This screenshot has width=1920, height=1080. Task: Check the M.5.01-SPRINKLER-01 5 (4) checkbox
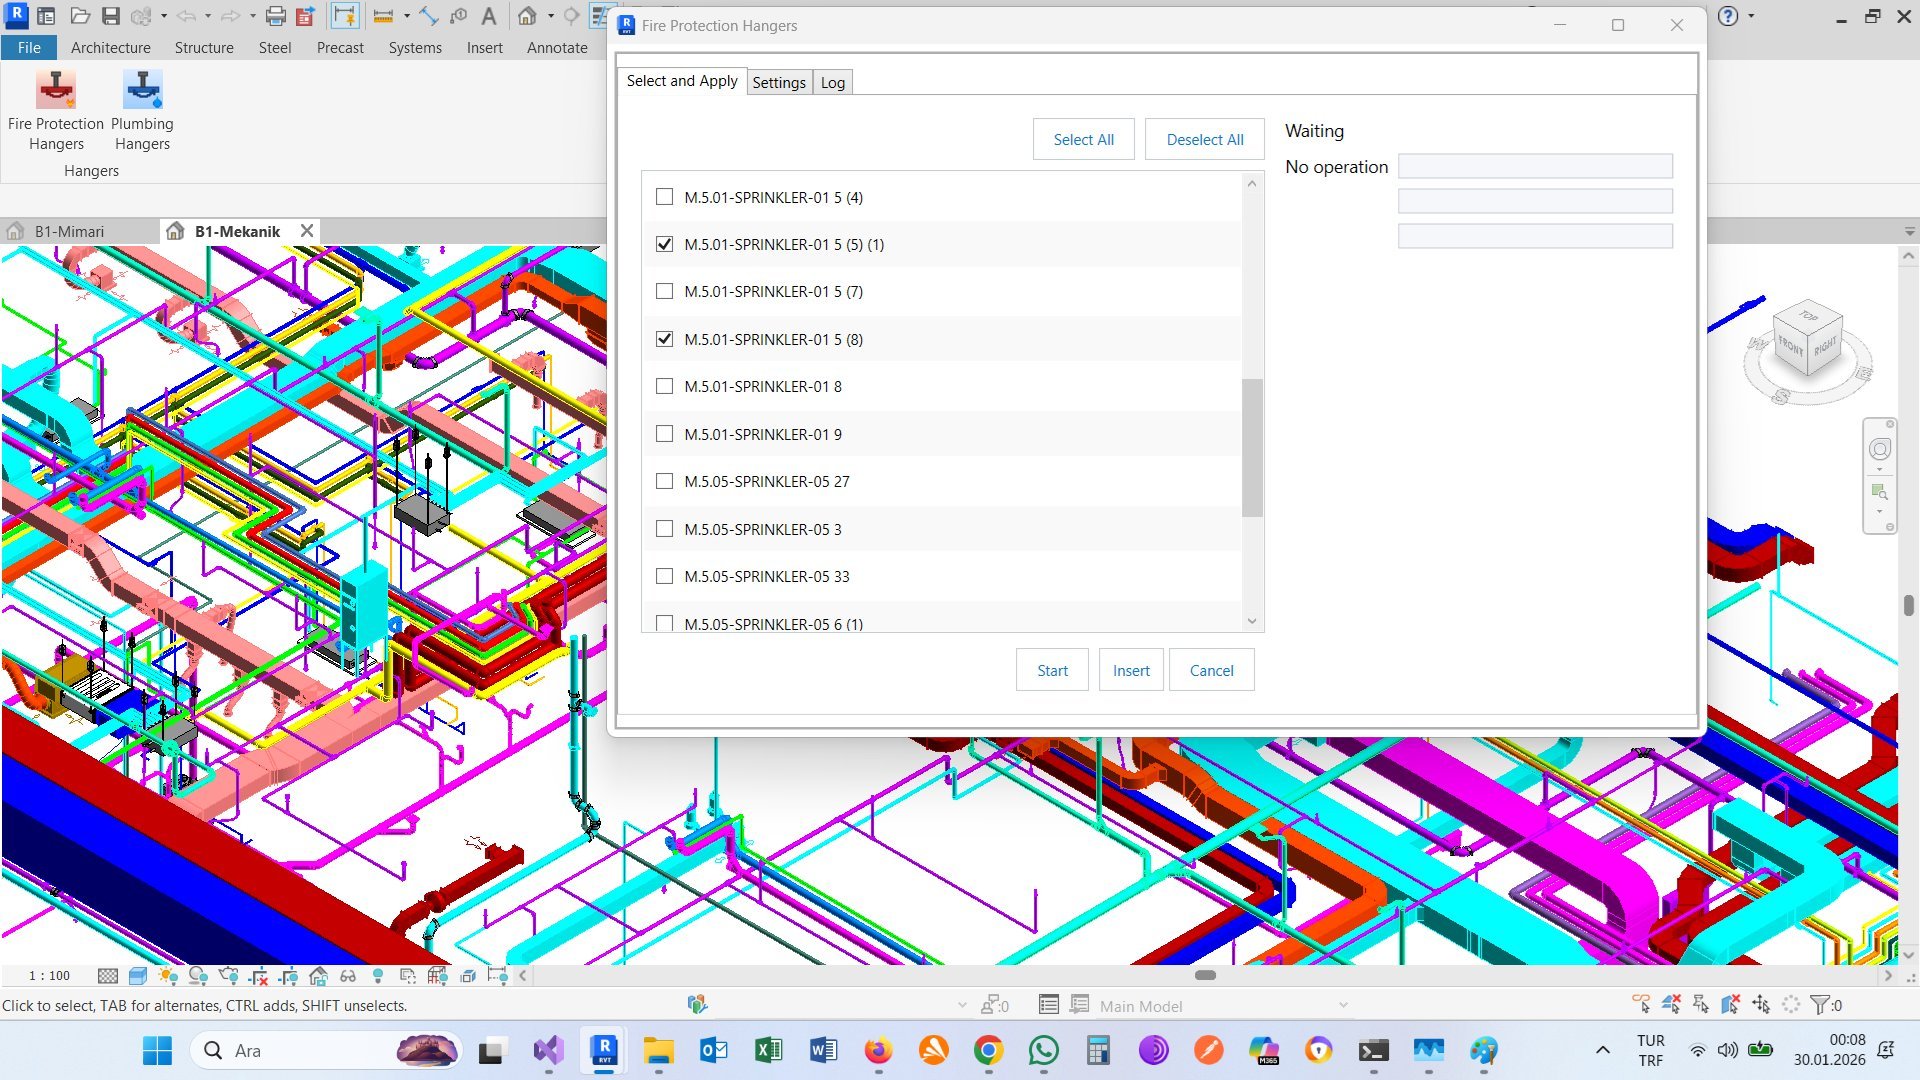pyautogui.click(x=664, y=197)
